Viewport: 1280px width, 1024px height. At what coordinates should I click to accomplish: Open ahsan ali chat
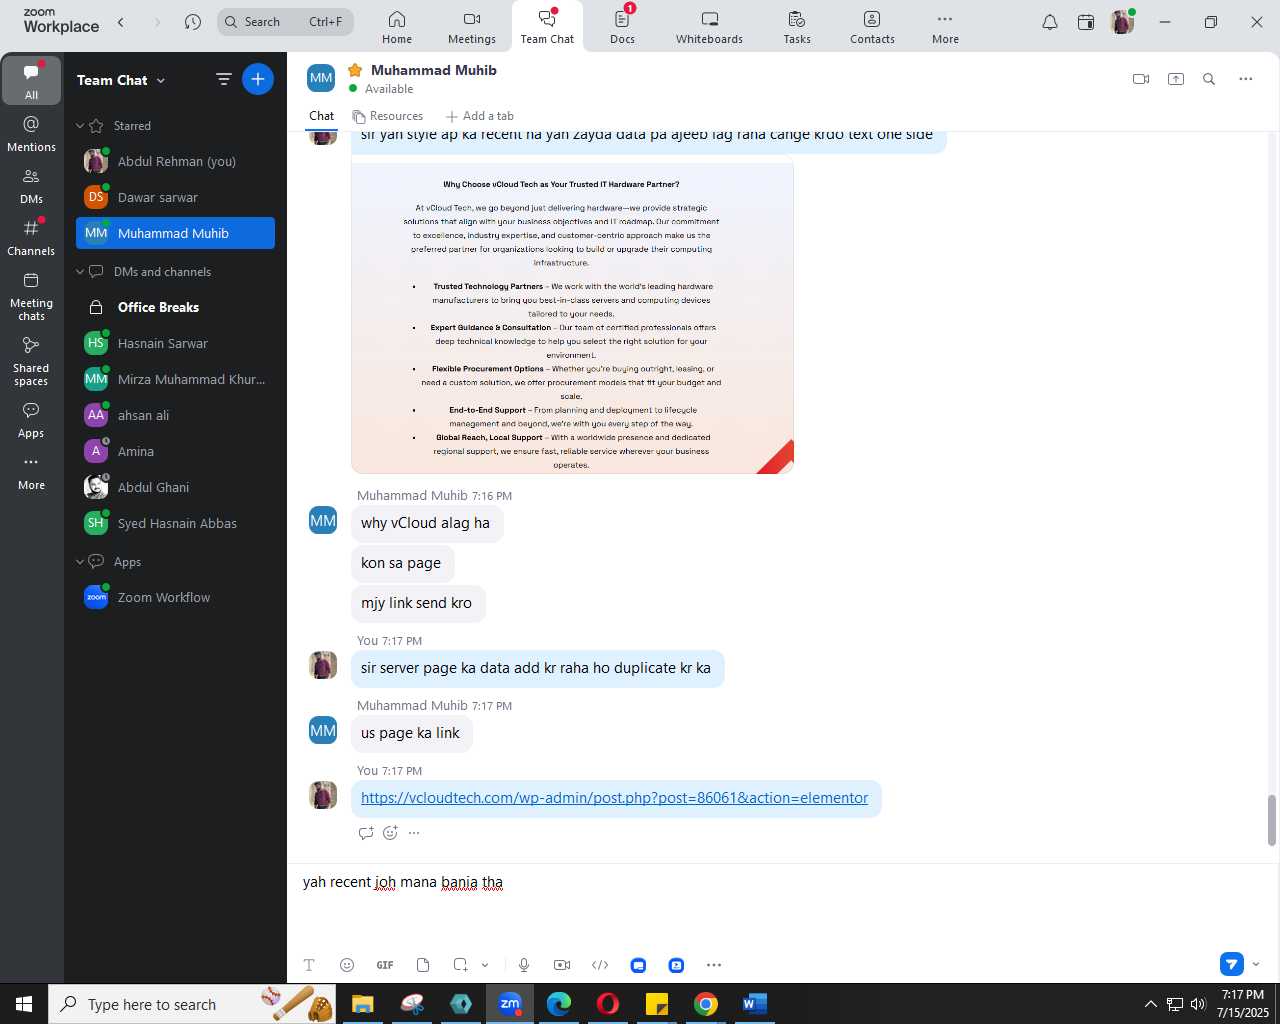tap(175, 415)
